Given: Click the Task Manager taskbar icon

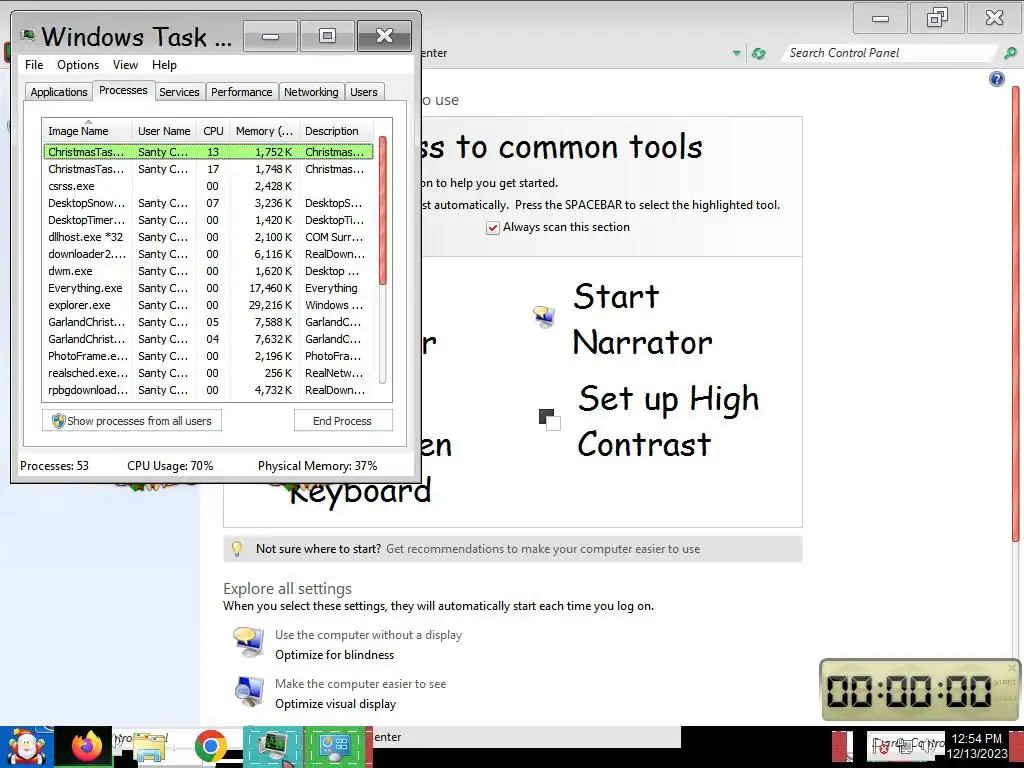Looking at the screenshot, I should 273,747.
